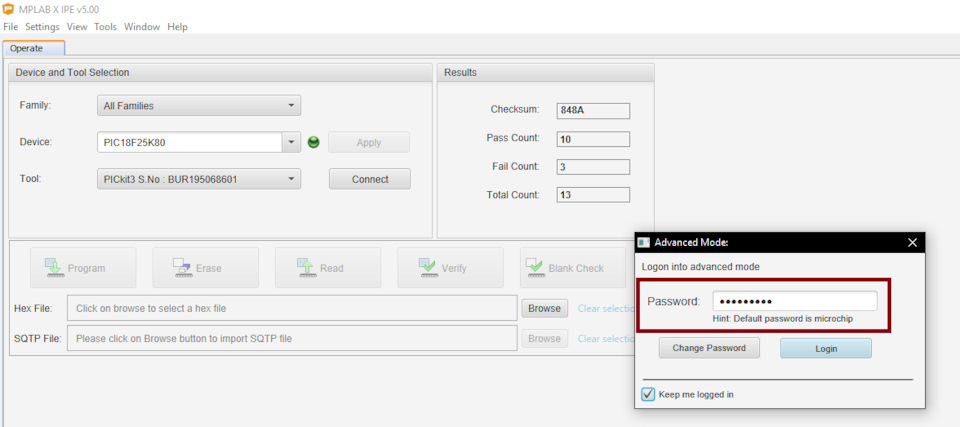Open the Window menu
Viewport: 960px width, 427px height.
142,27
